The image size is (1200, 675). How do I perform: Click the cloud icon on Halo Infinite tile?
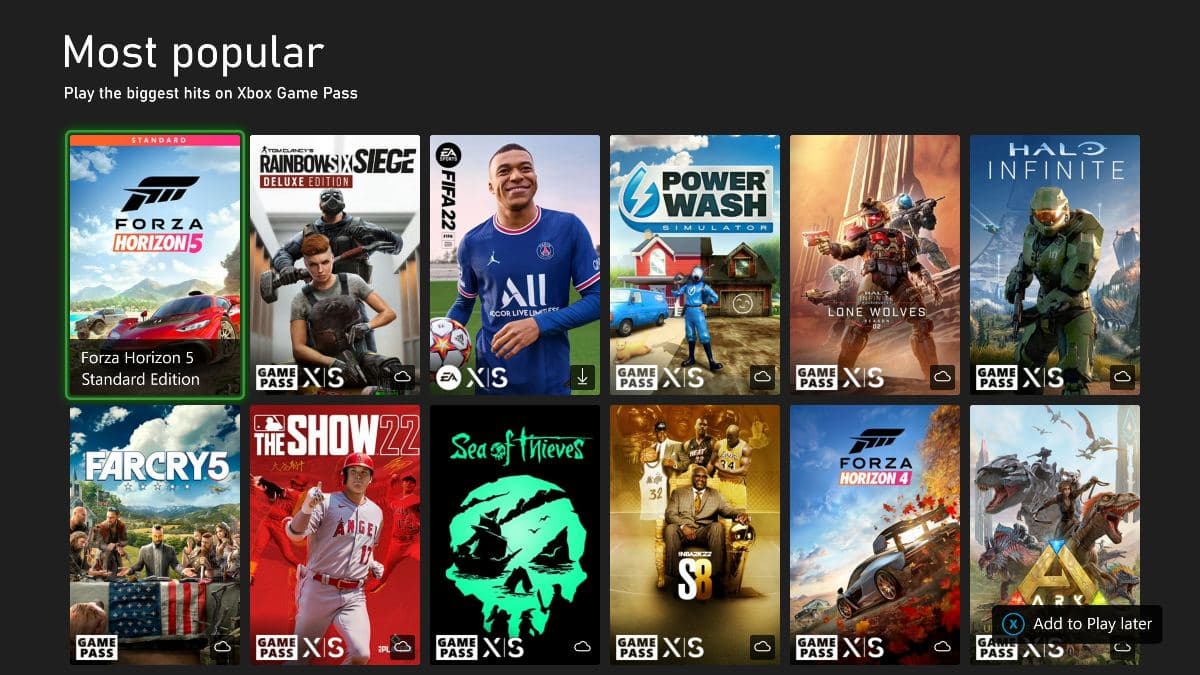tap(1123, 377)
